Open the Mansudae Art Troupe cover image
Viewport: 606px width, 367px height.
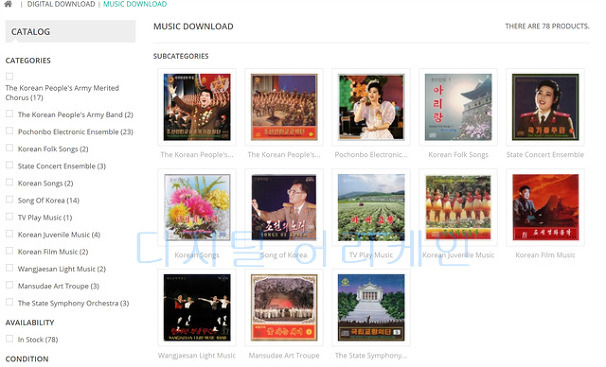point(284,308)
